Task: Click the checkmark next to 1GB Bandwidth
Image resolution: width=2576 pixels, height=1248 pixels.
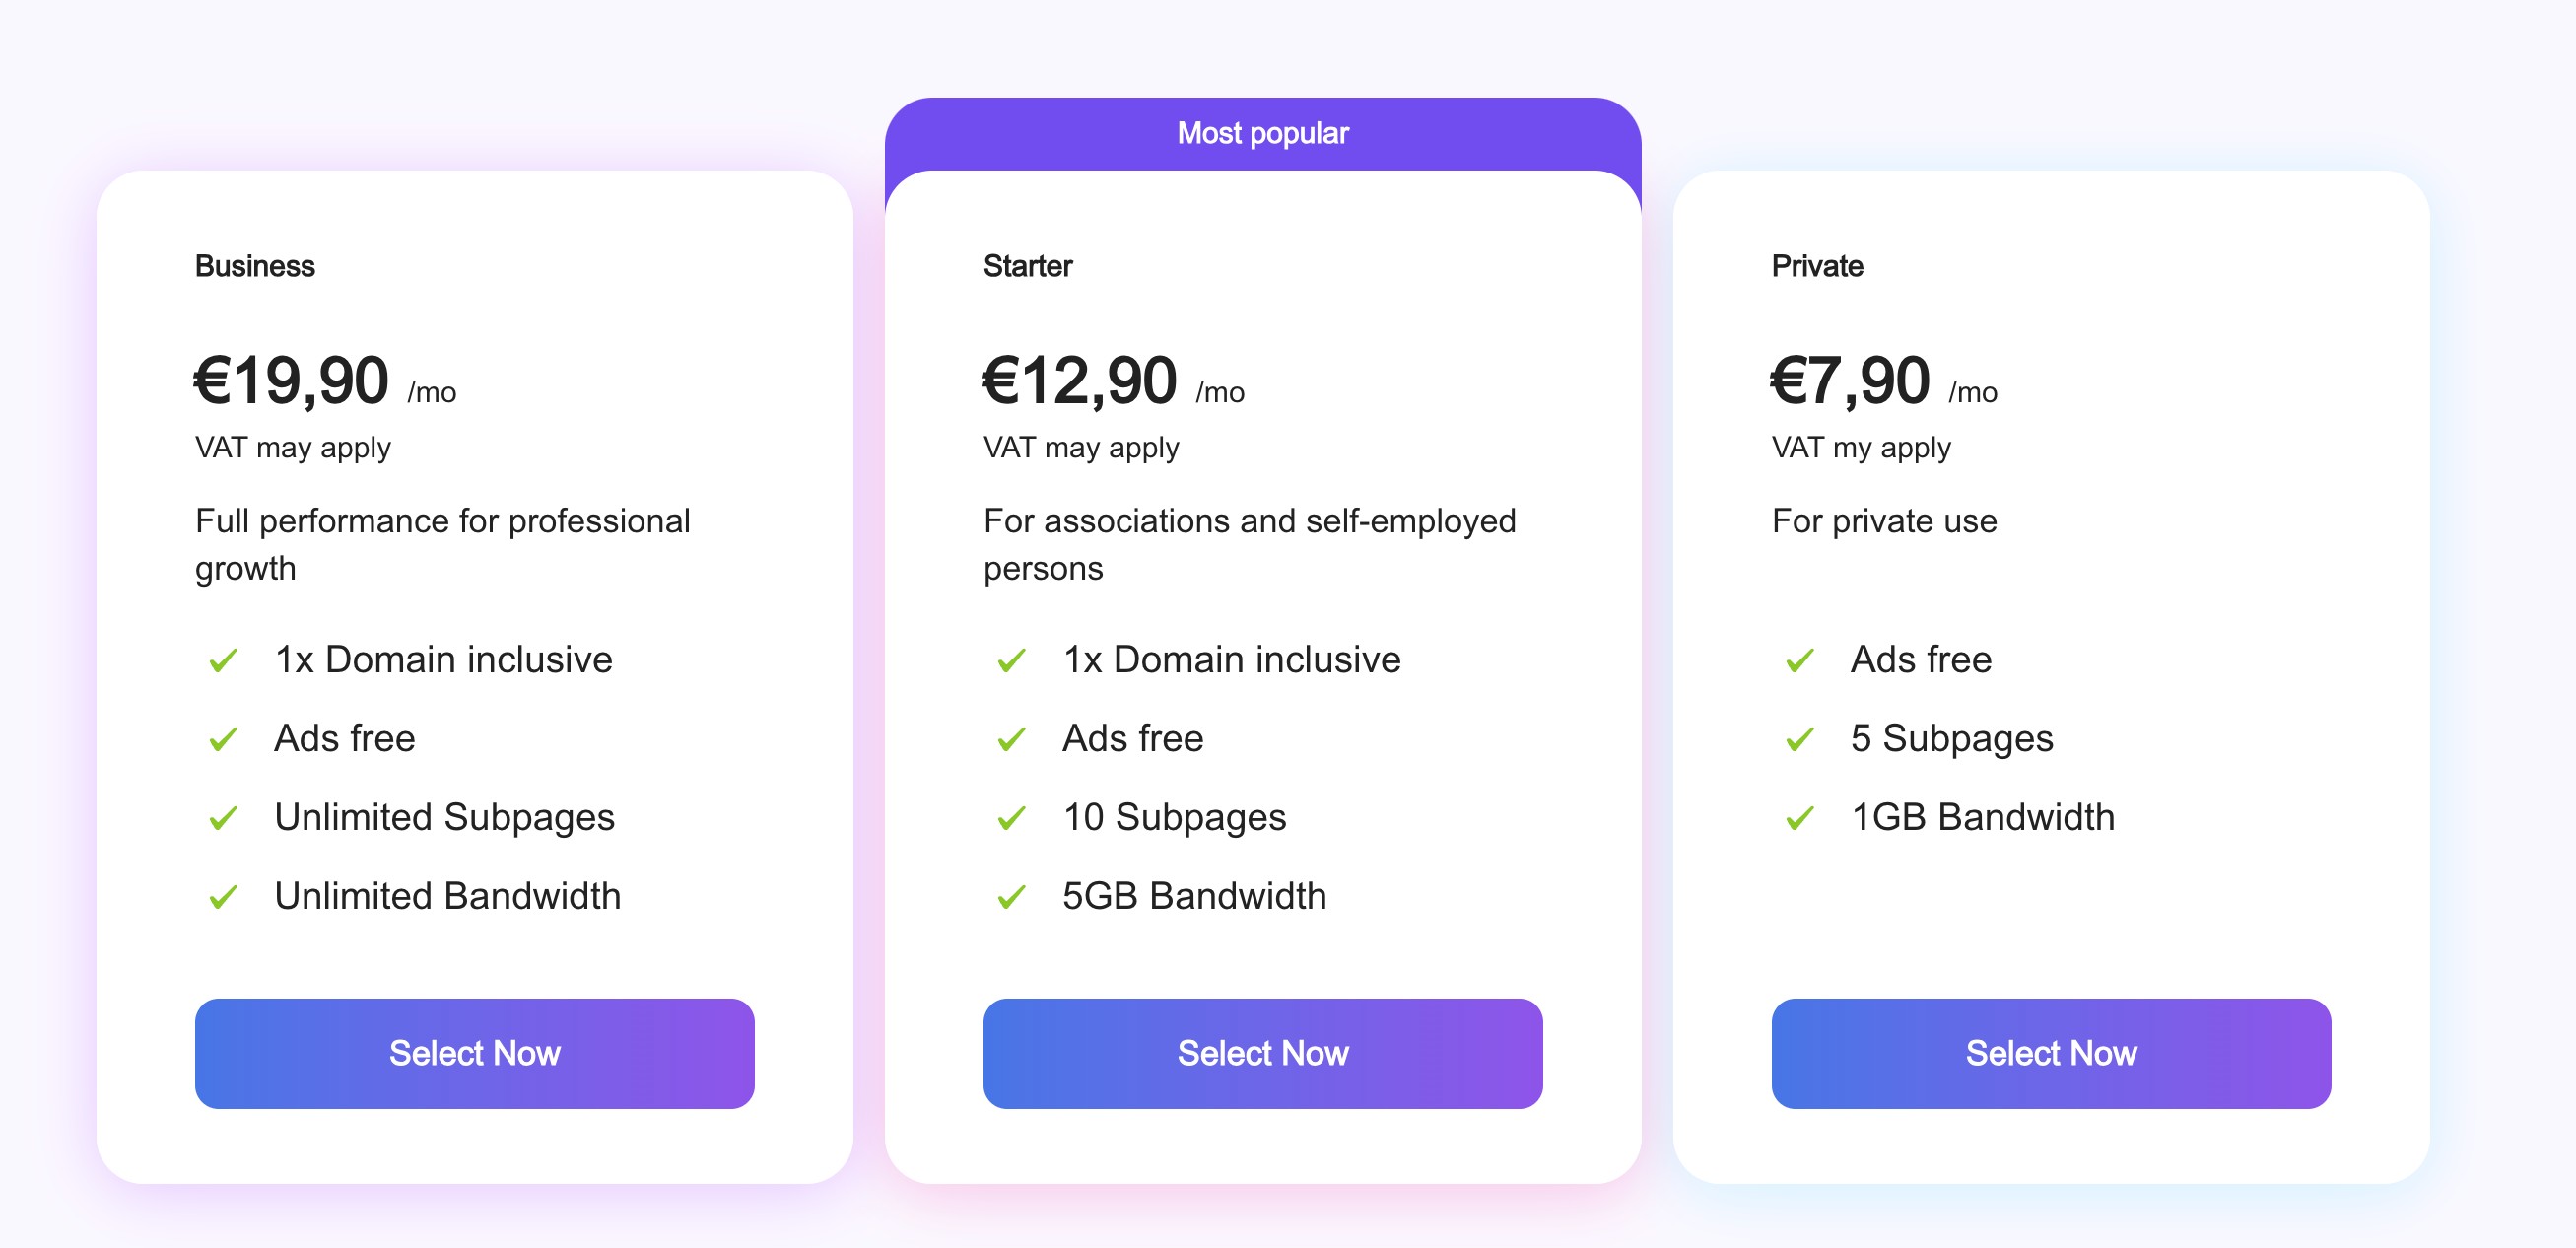Action: 1800,817
